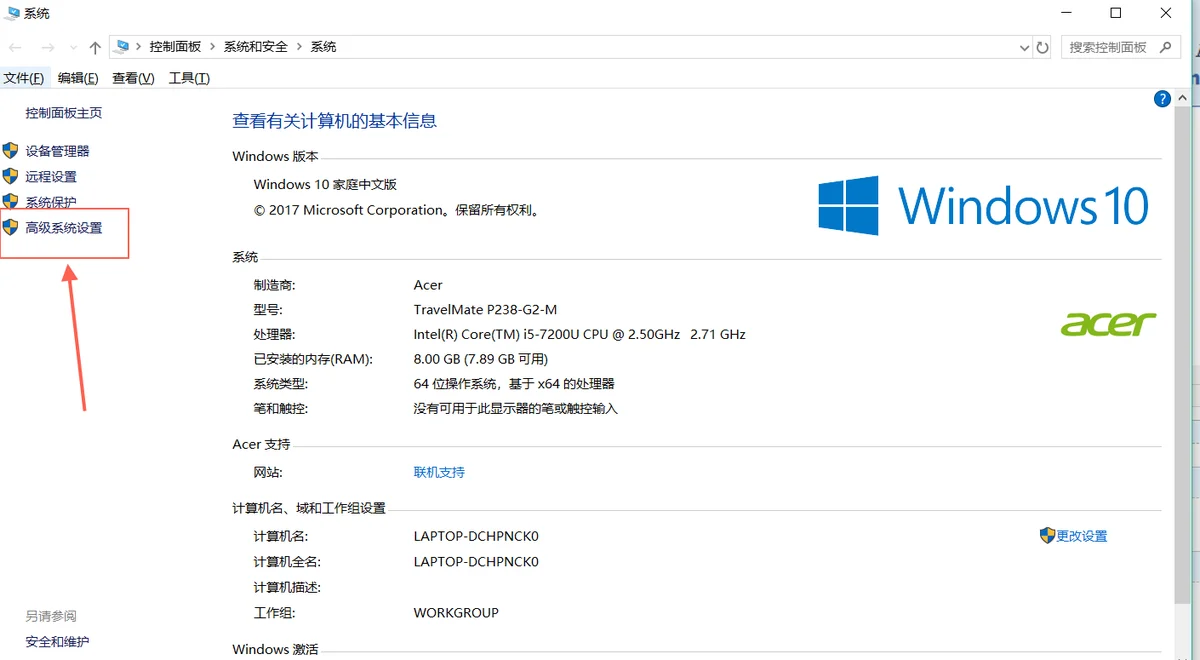Click the heading 查看有关计算机的基本信息
1200x660 pixels.
335,121
